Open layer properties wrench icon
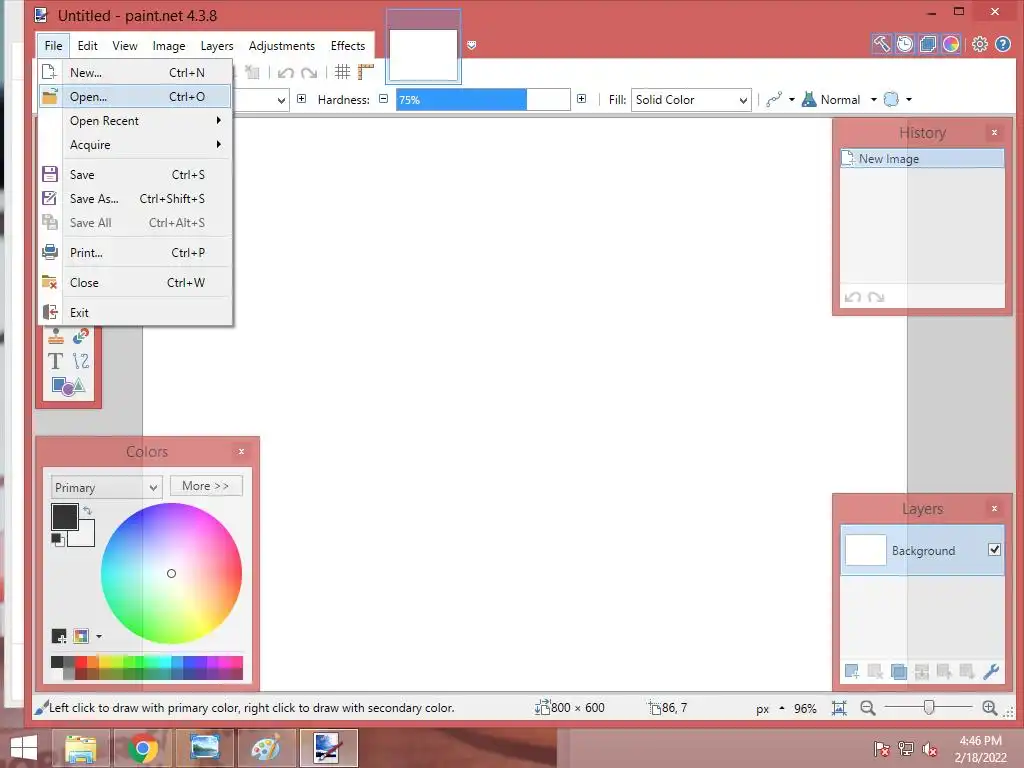The width and height of the screenshot is (1024, 768). tap(991, 671)
